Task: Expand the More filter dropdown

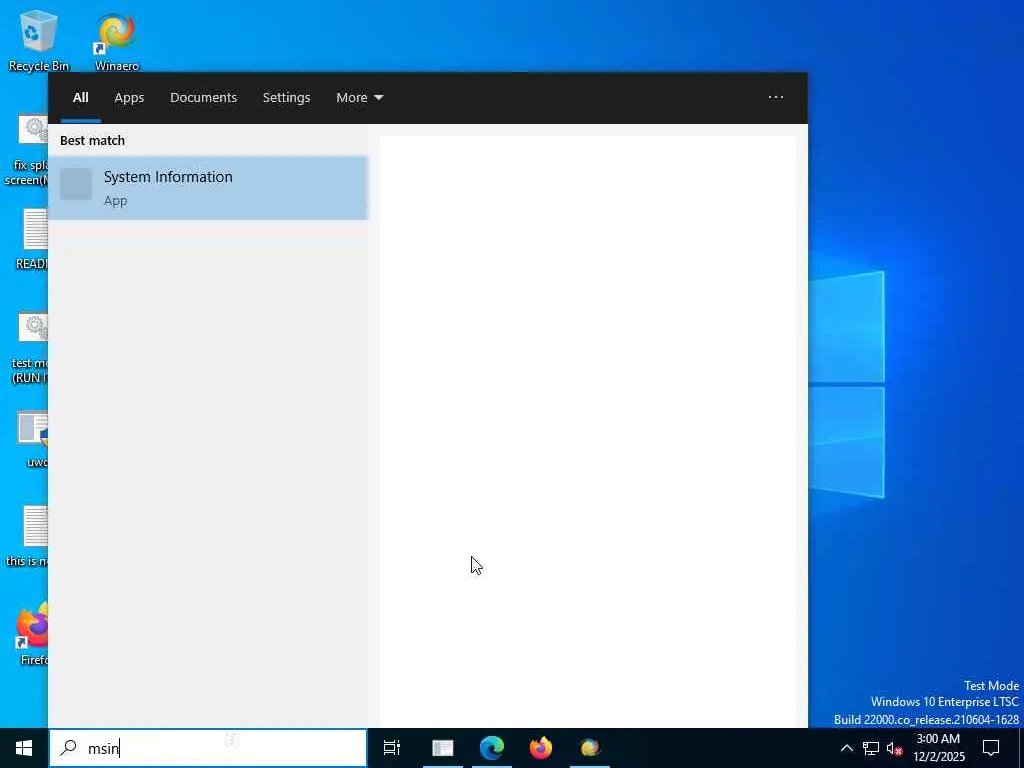Action: tap(360, 97)
